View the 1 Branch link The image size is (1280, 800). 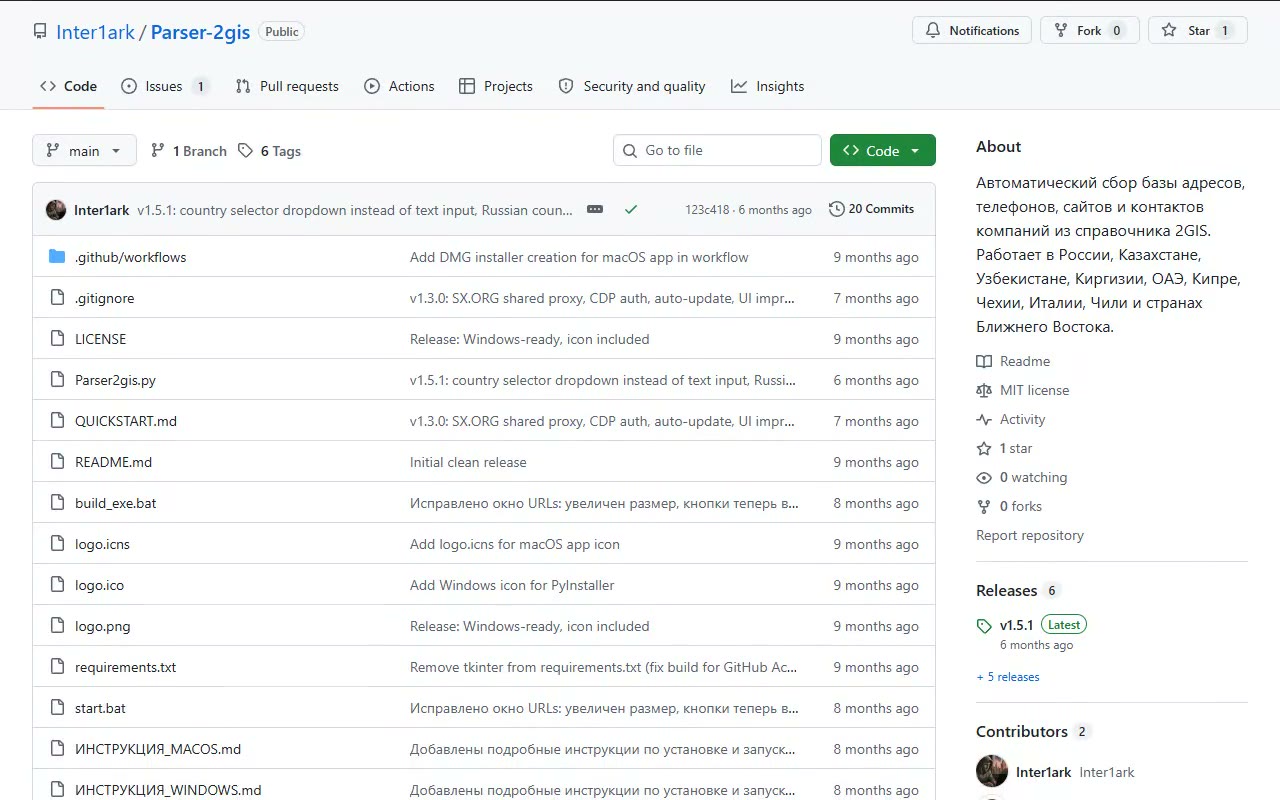[x=189, y=151]
